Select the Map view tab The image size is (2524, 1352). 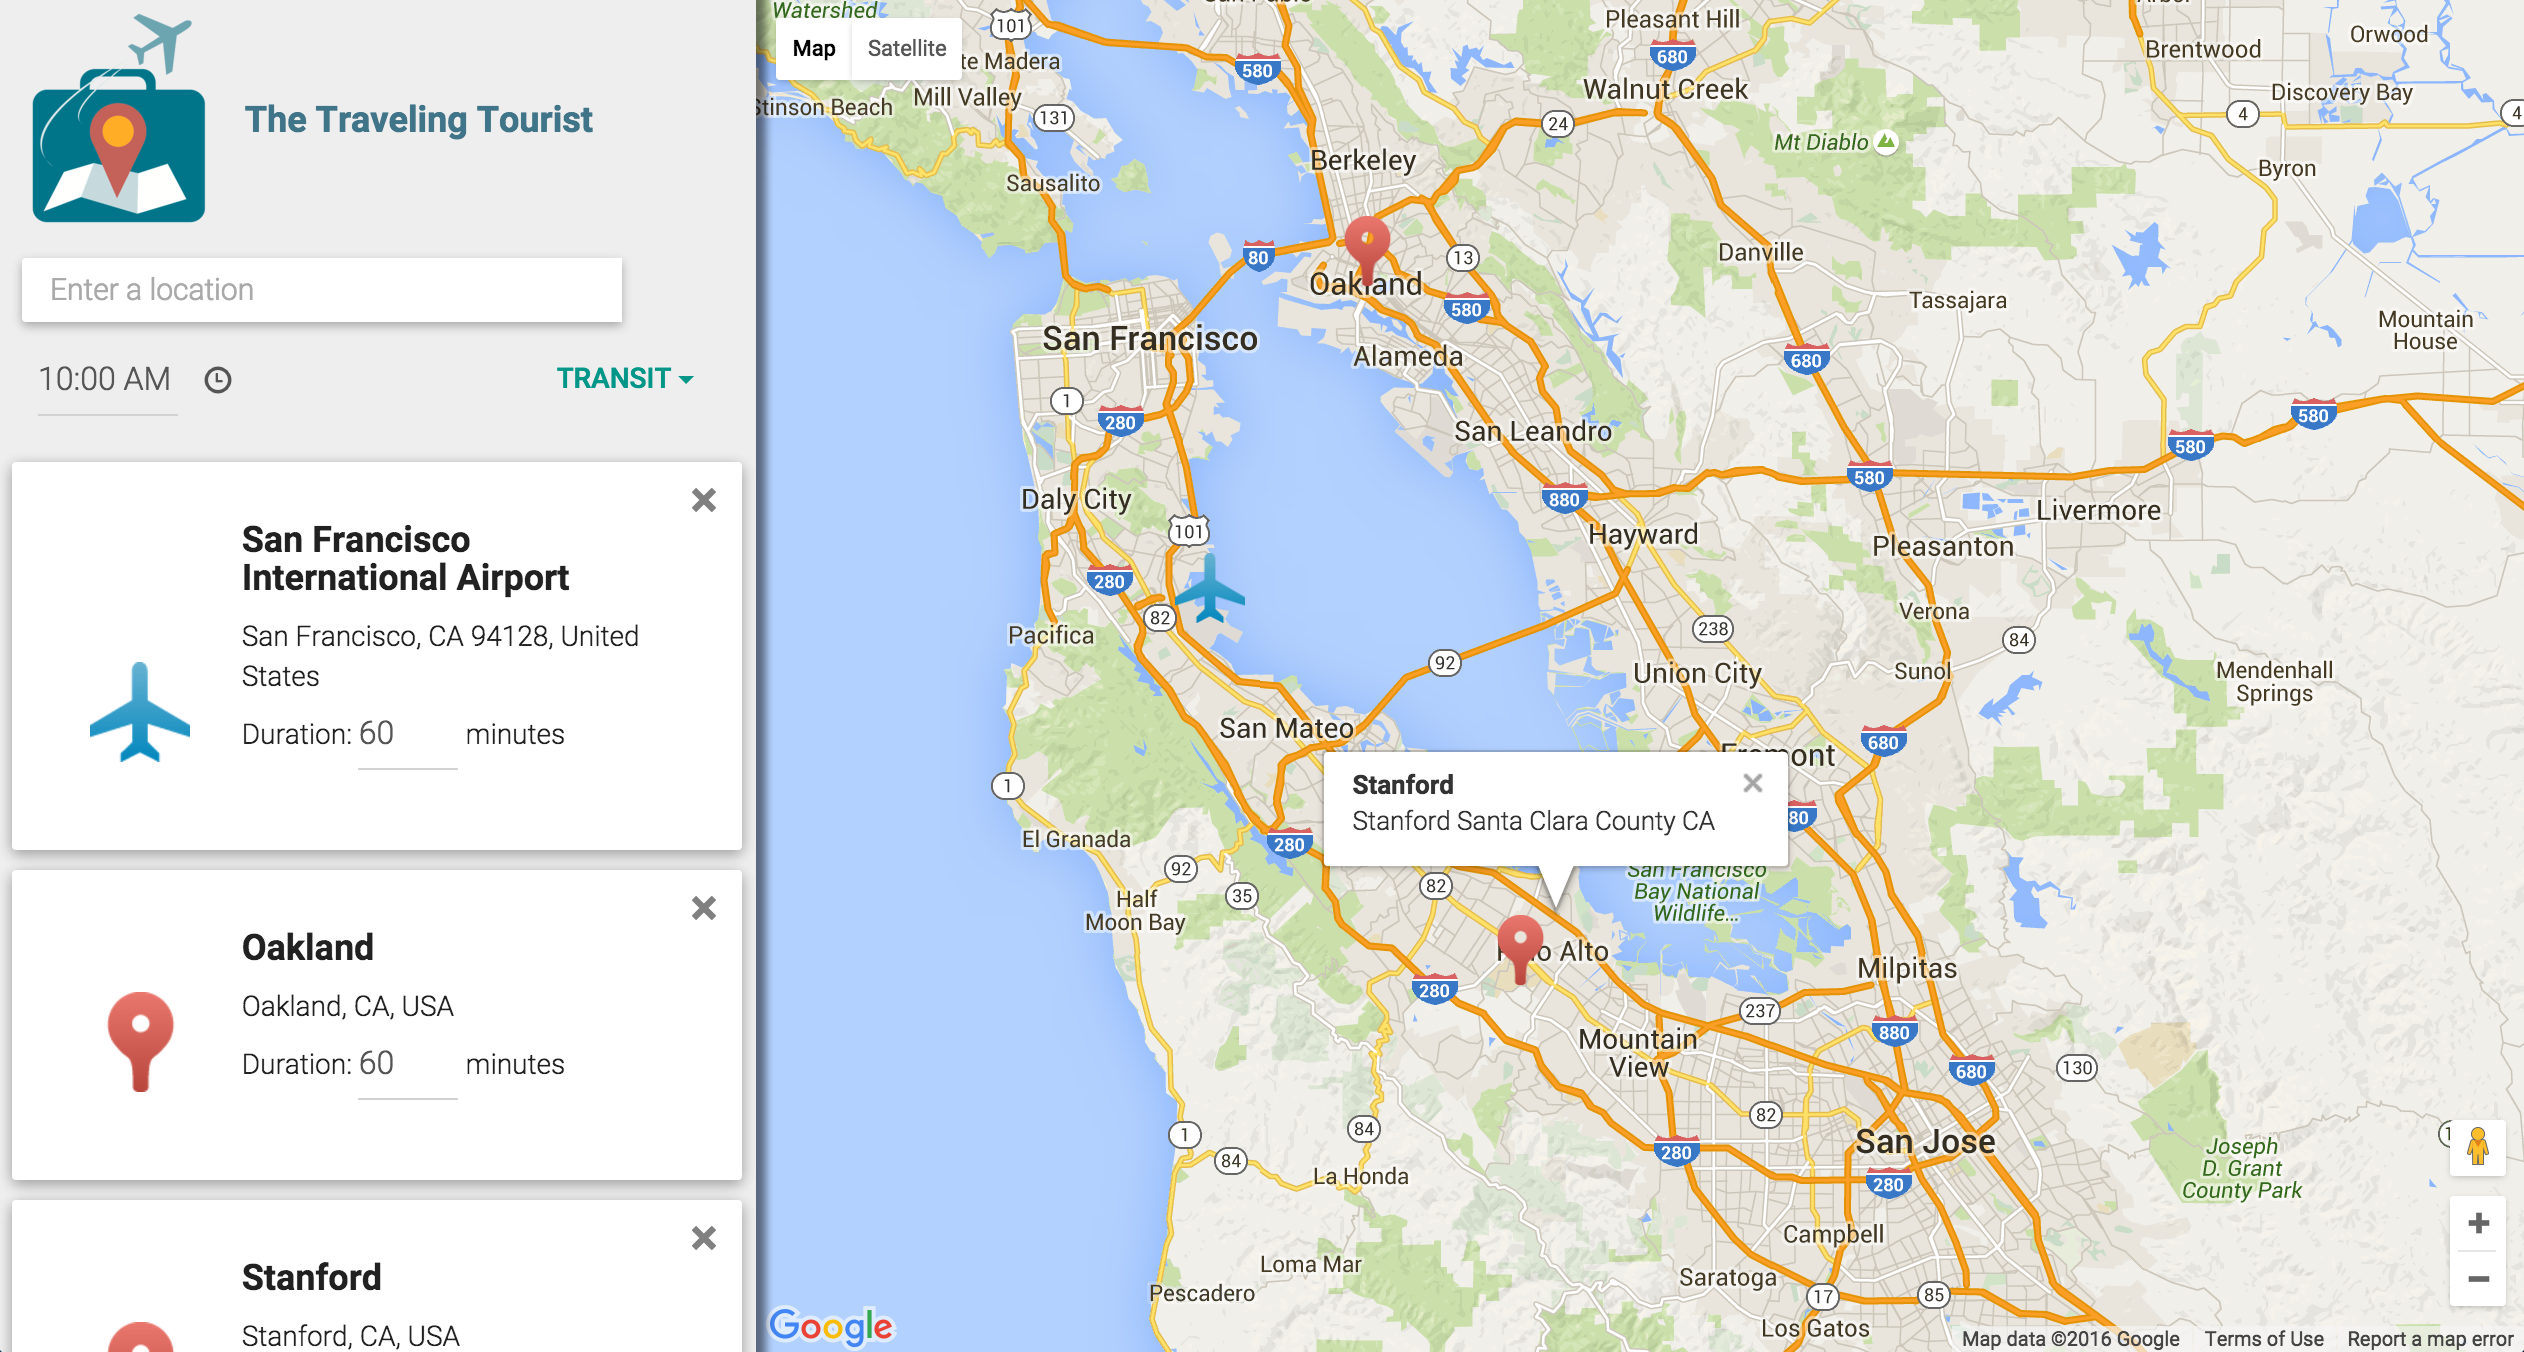813,48
